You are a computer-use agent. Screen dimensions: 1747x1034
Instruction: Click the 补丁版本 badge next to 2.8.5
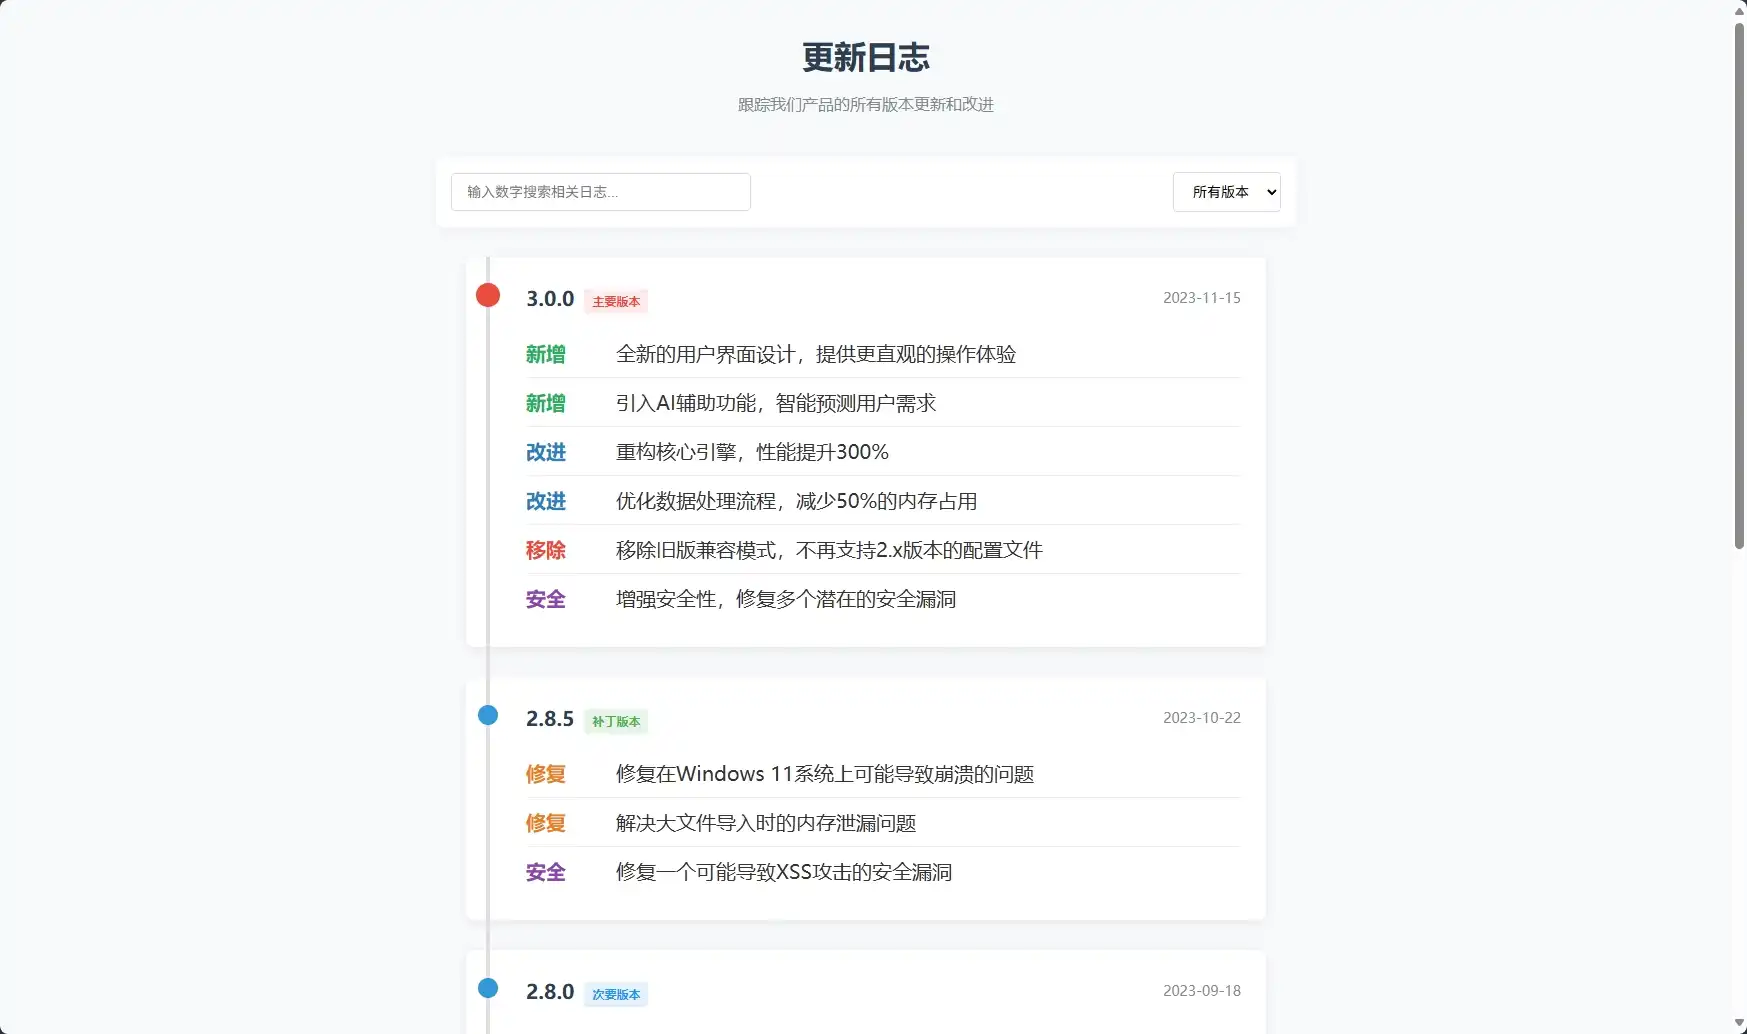tap(616, 722)
